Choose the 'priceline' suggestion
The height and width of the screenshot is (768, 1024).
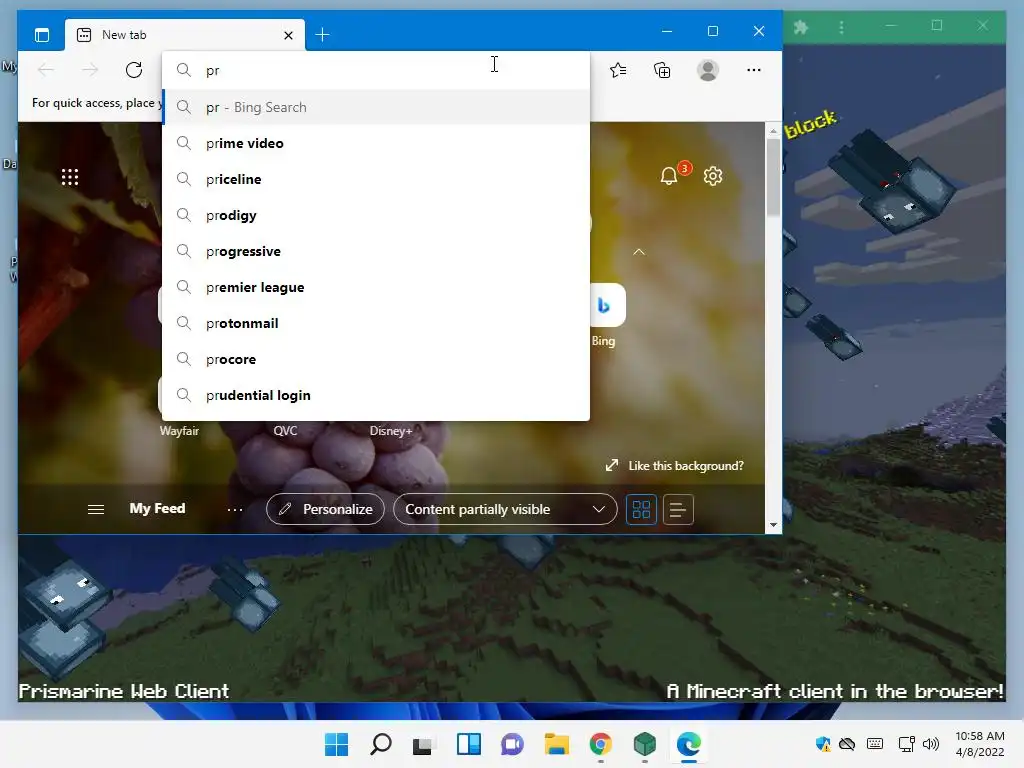376,179
